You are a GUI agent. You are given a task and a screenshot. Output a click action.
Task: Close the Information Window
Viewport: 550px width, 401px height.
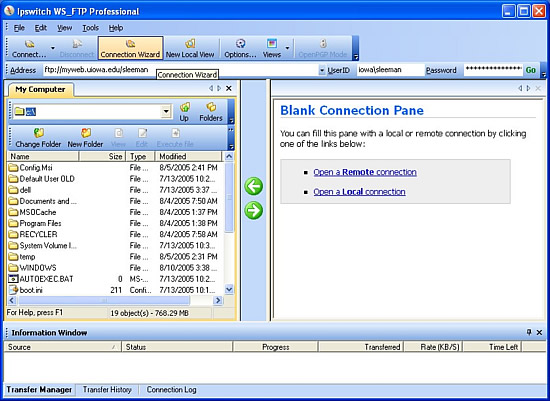539,332
